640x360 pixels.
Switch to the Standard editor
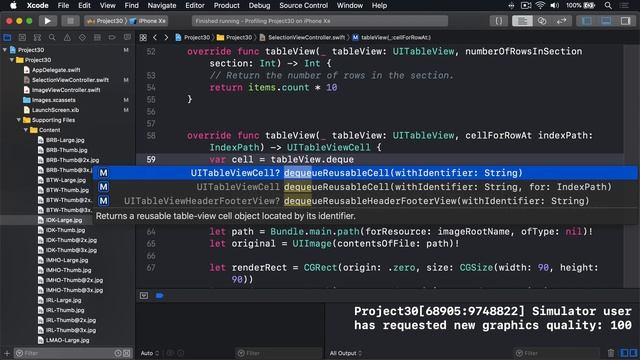click(x=522, y=21)
